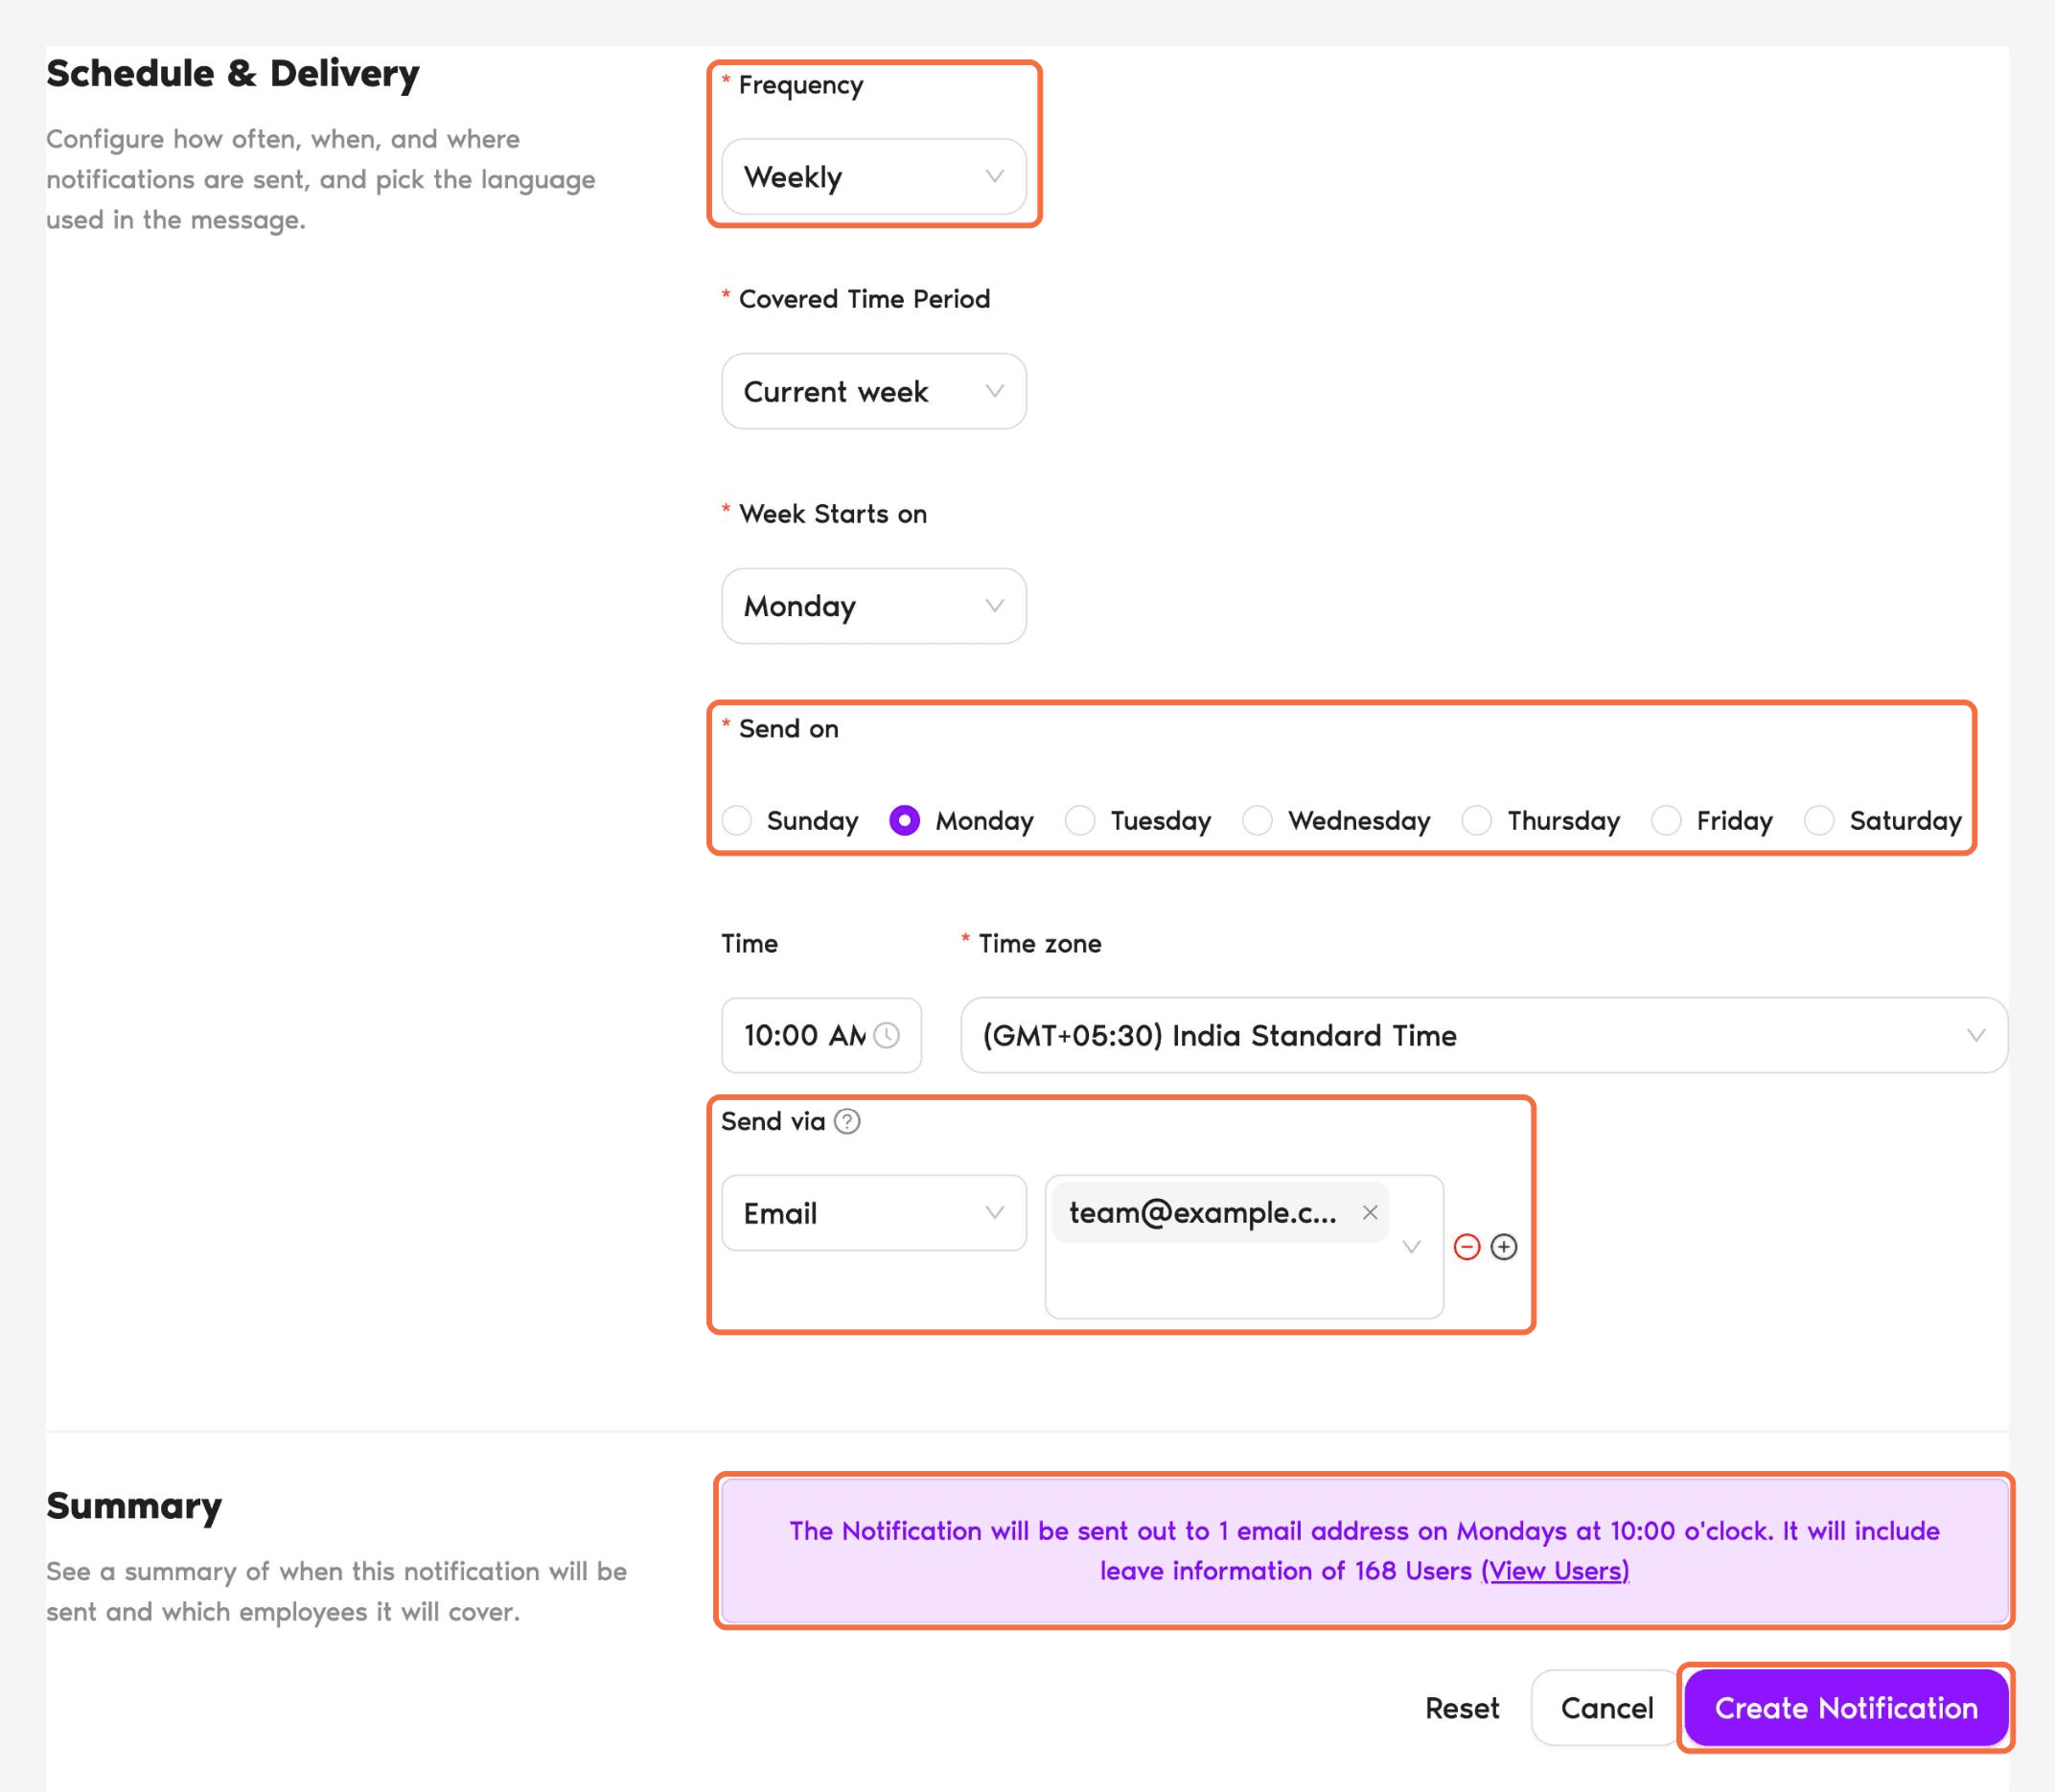Expand the Covered Time Period dropdown
This screenshot has width=2055, height=1792.
pyautogui.click(x=874, y=392)
